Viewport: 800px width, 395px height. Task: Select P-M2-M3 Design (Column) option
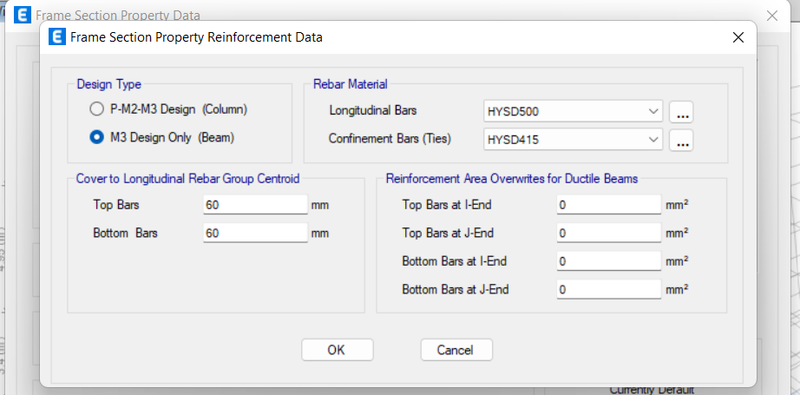[96, 109]
